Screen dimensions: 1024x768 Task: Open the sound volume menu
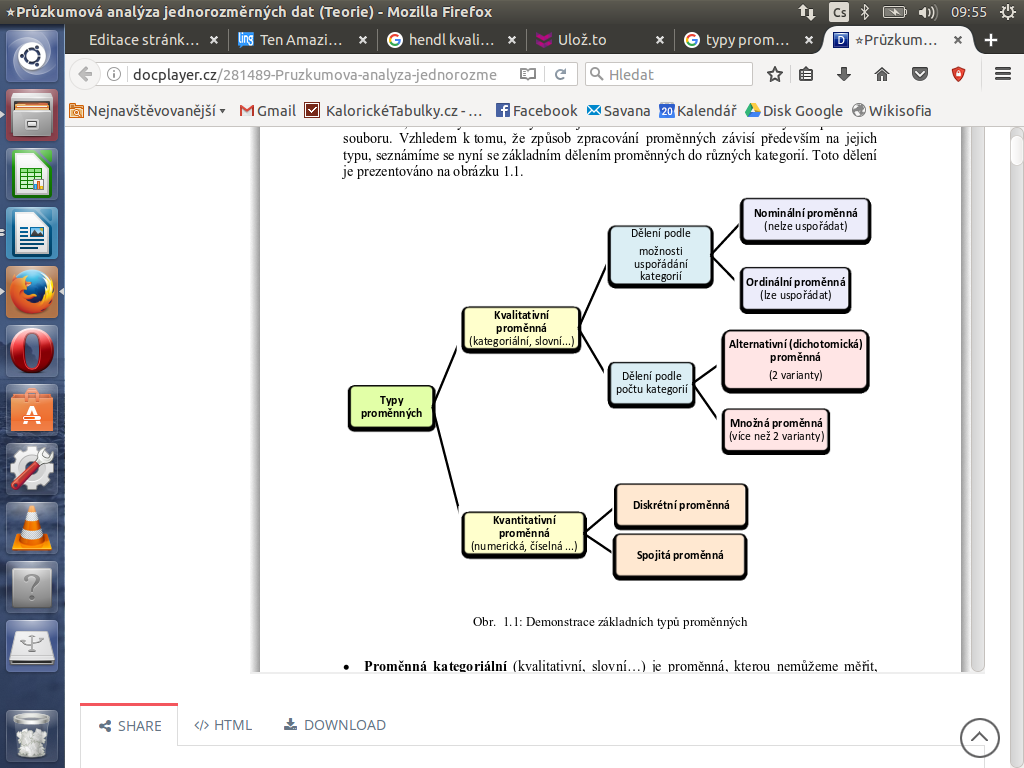[927, 12]
